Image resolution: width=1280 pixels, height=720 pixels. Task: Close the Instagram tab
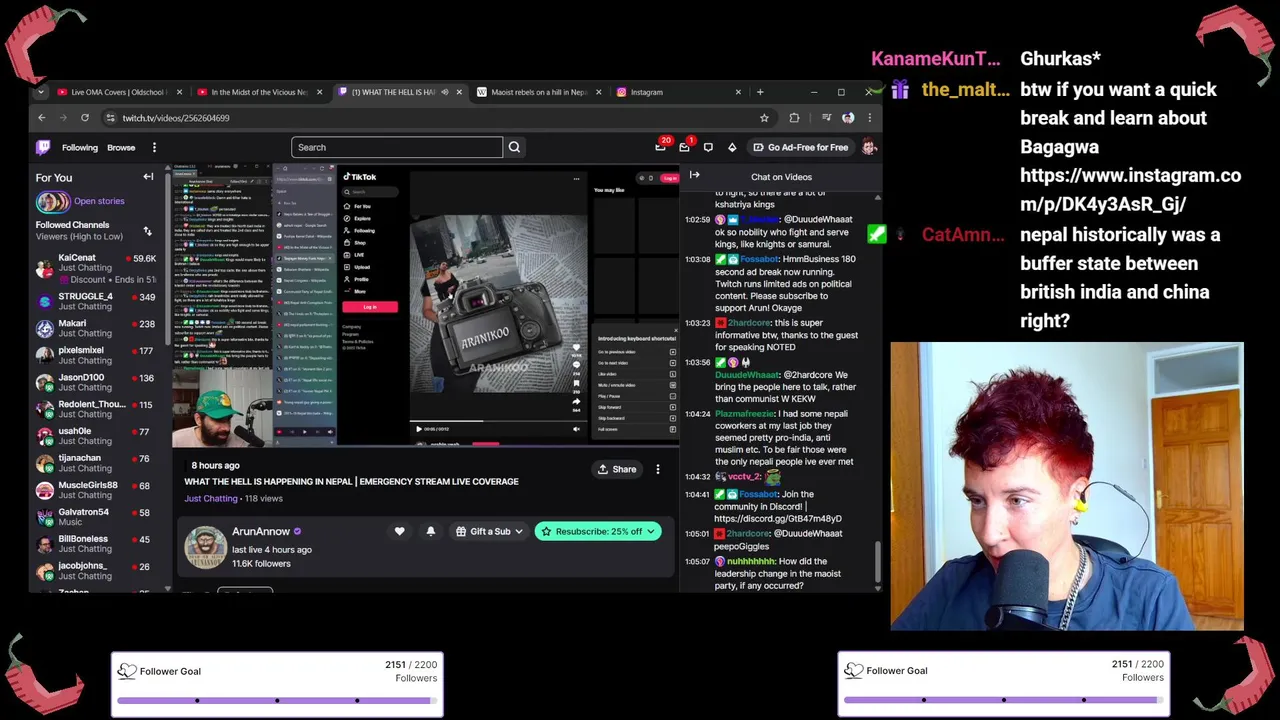738,92
